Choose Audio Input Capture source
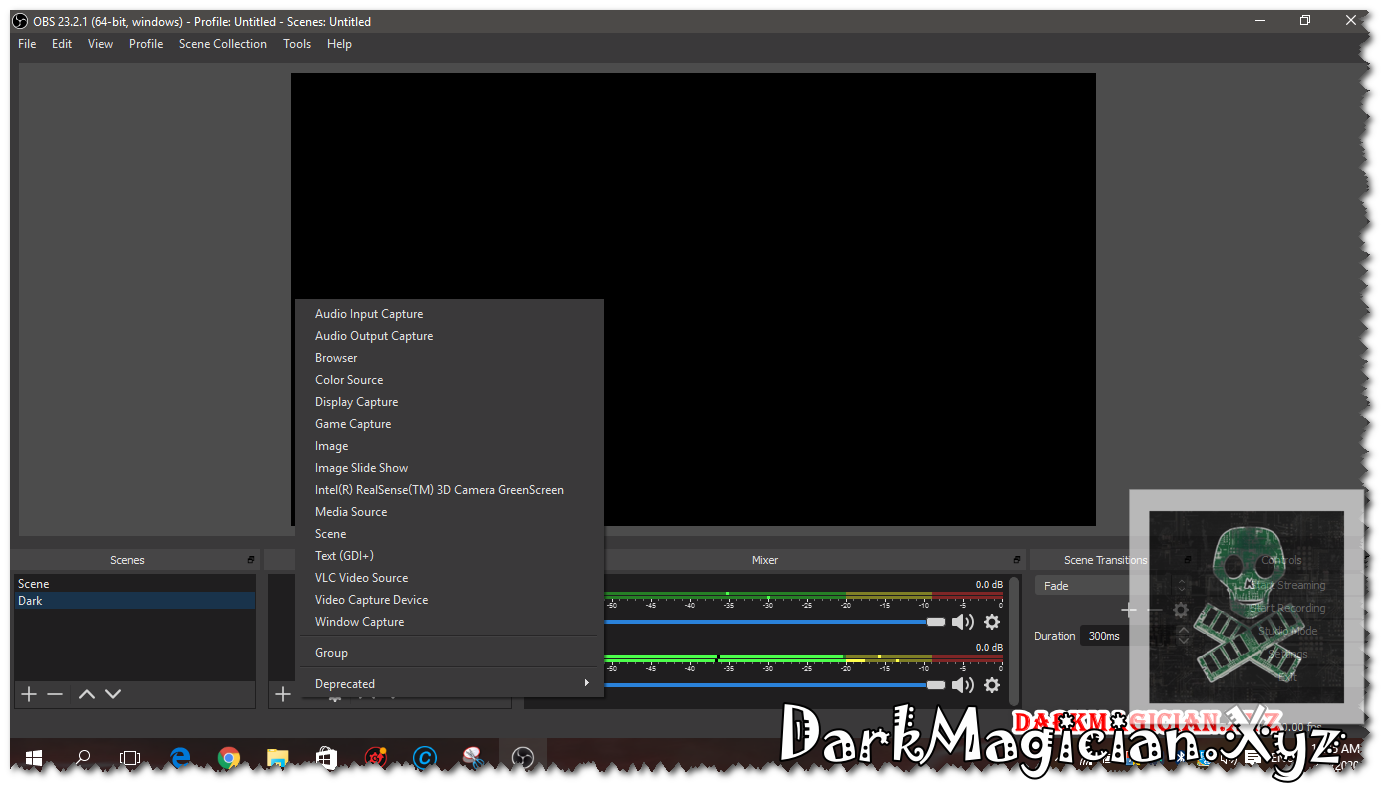1387x789 pixels. tap(449, 314)
